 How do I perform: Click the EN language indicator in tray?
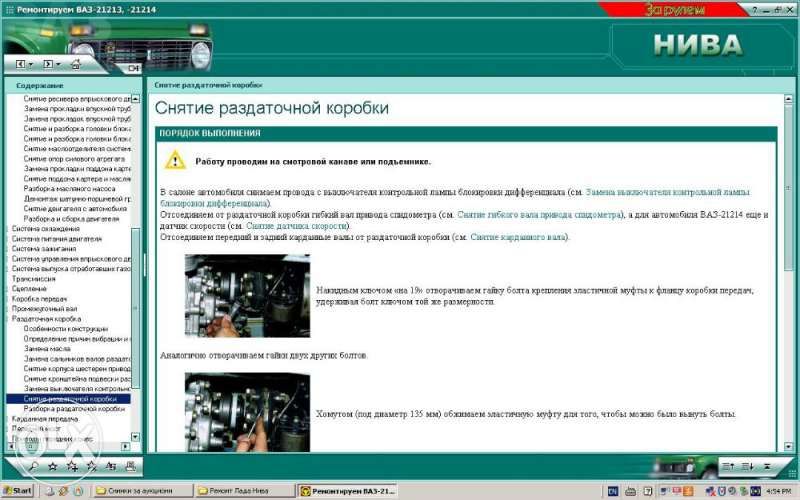click(x=613, y=491)
